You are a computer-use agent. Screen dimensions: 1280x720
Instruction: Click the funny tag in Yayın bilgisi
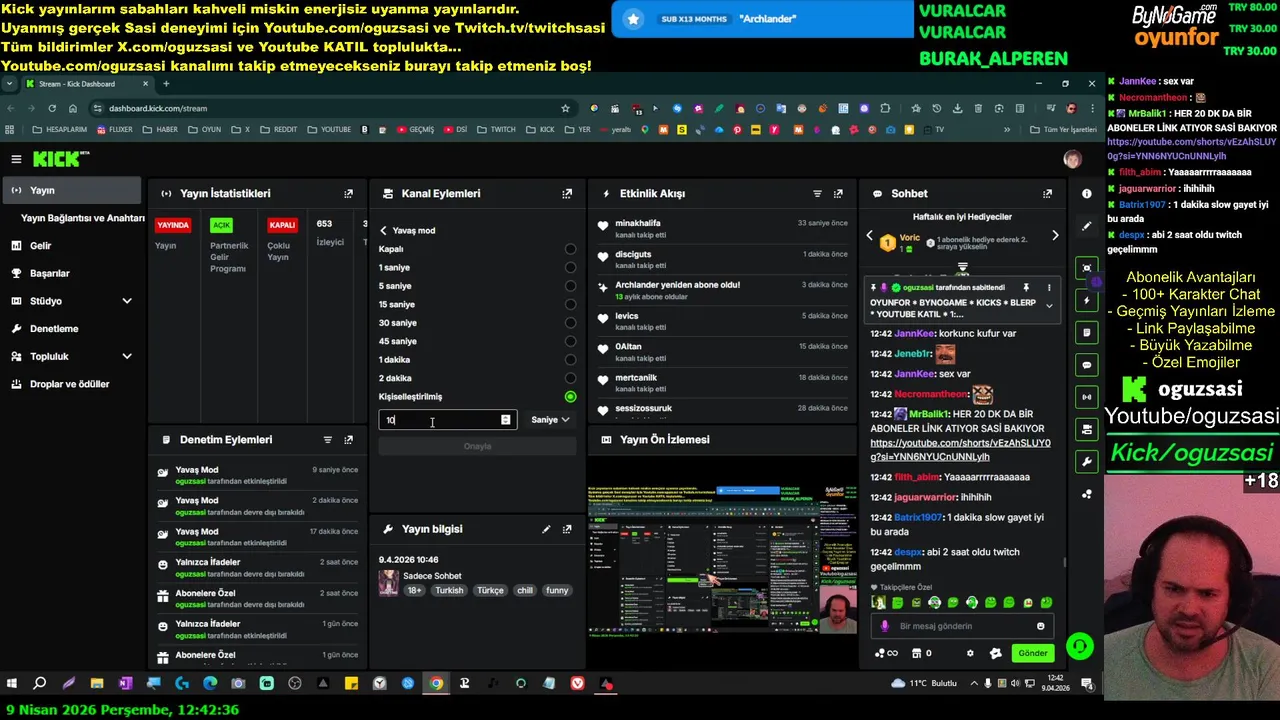[557, 590]
